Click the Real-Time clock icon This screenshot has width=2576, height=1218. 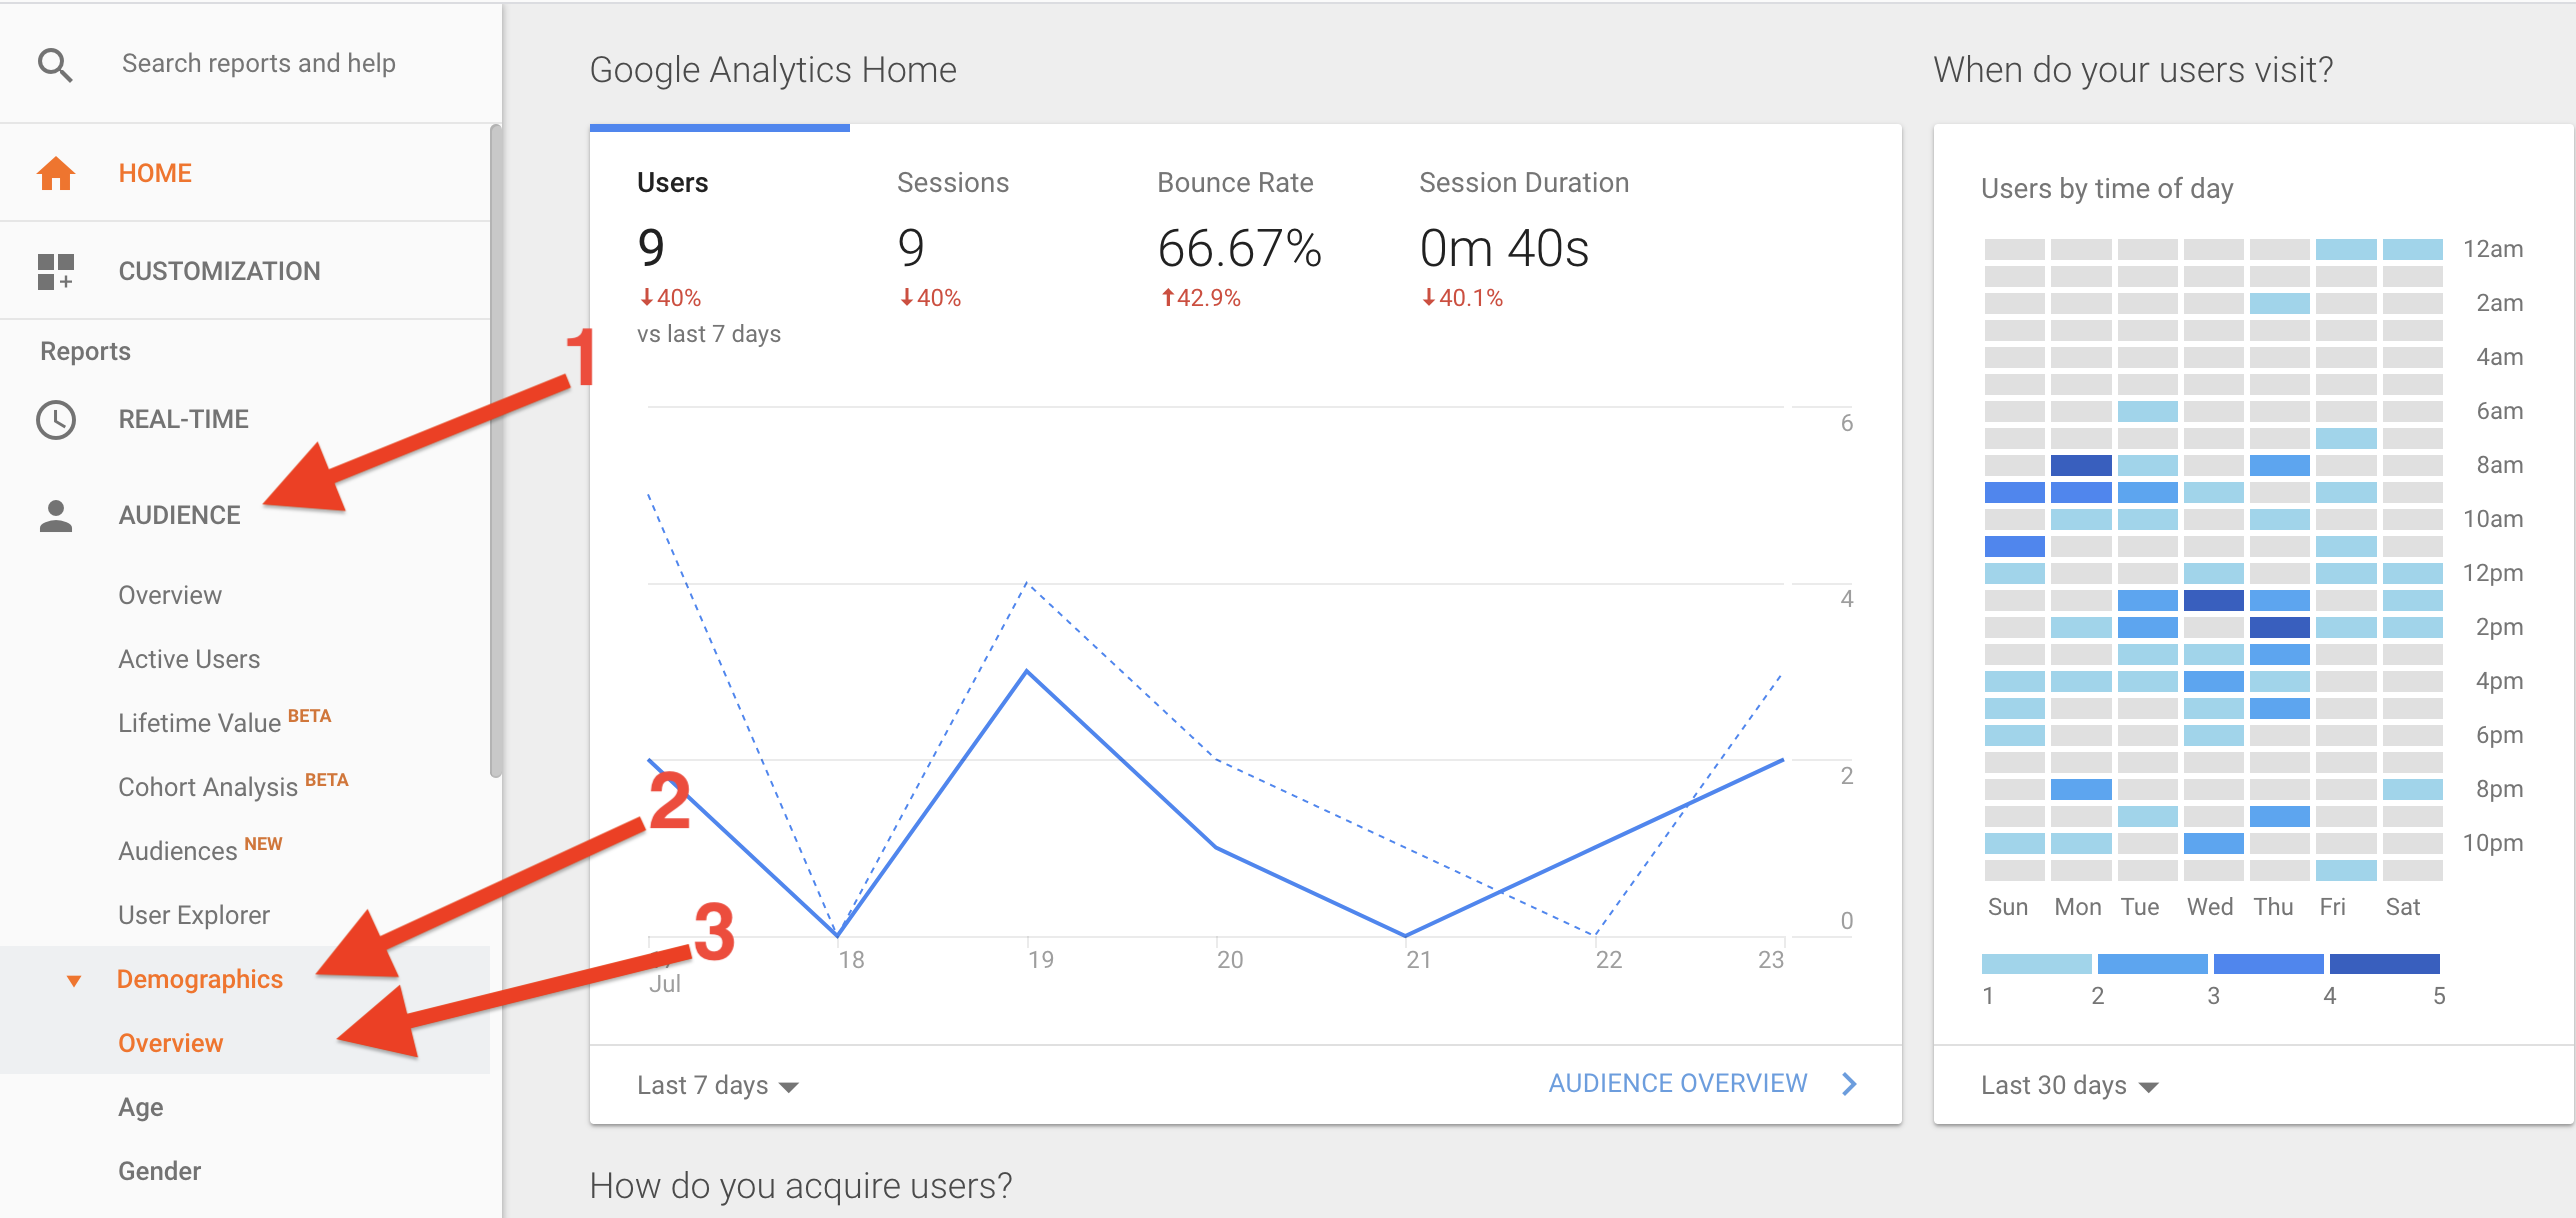(55, 419)
